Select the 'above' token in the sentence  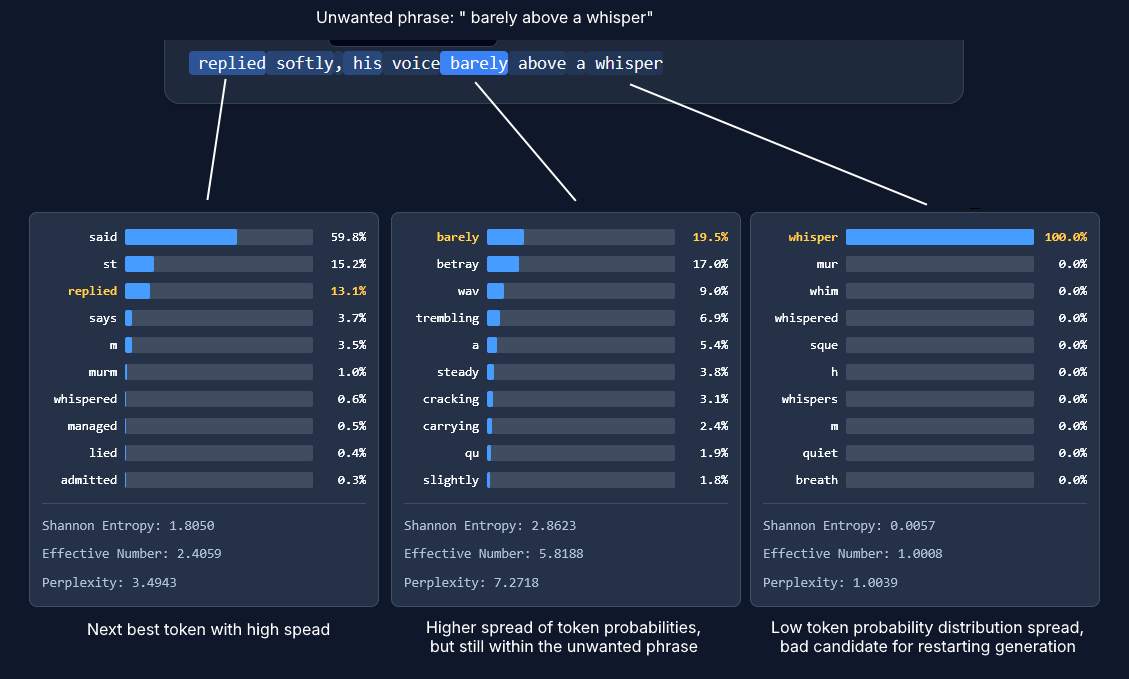538,63
